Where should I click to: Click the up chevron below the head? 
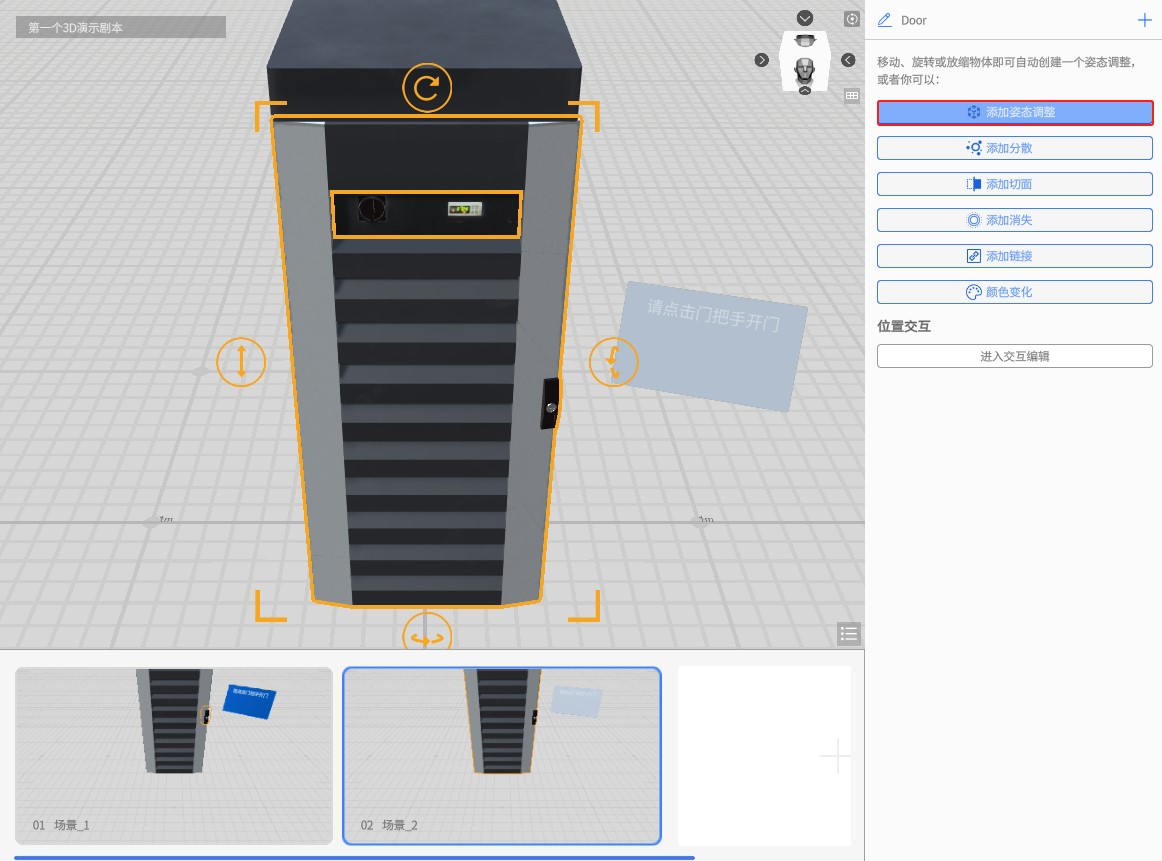pos(805,91)
